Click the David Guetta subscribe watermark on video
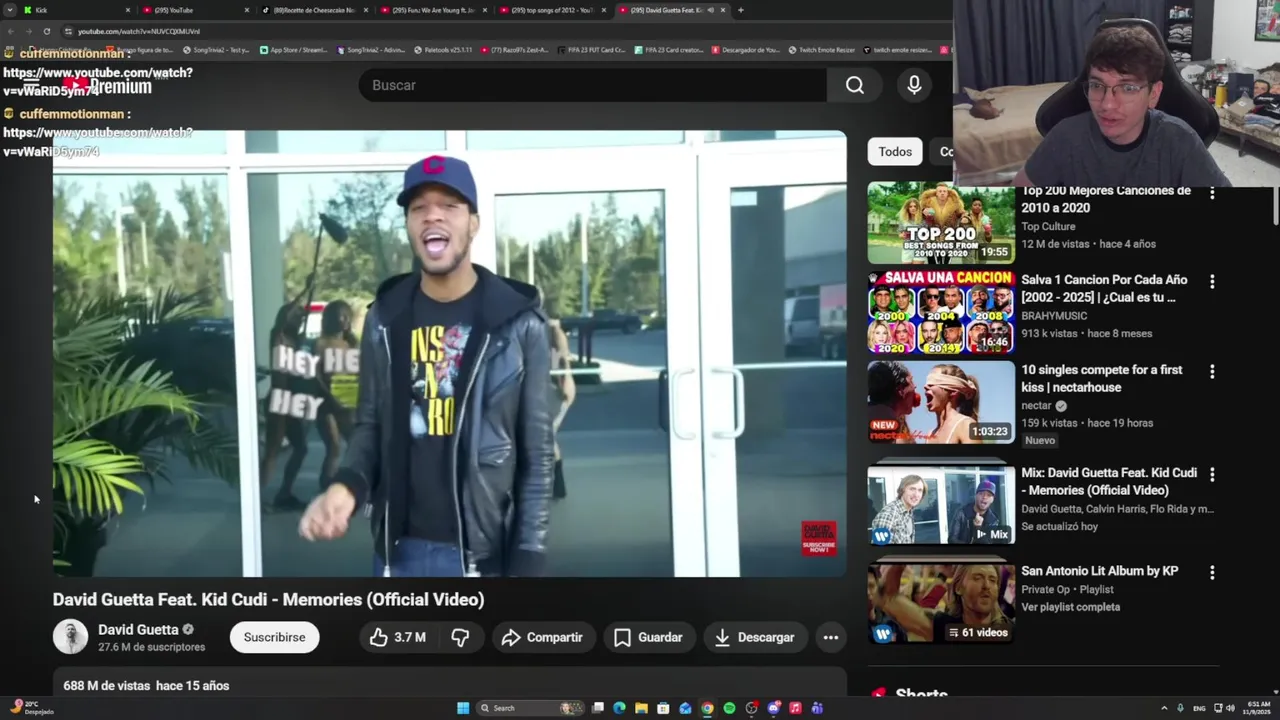Viewport: 1280px width, 720px height. (818, 538)
